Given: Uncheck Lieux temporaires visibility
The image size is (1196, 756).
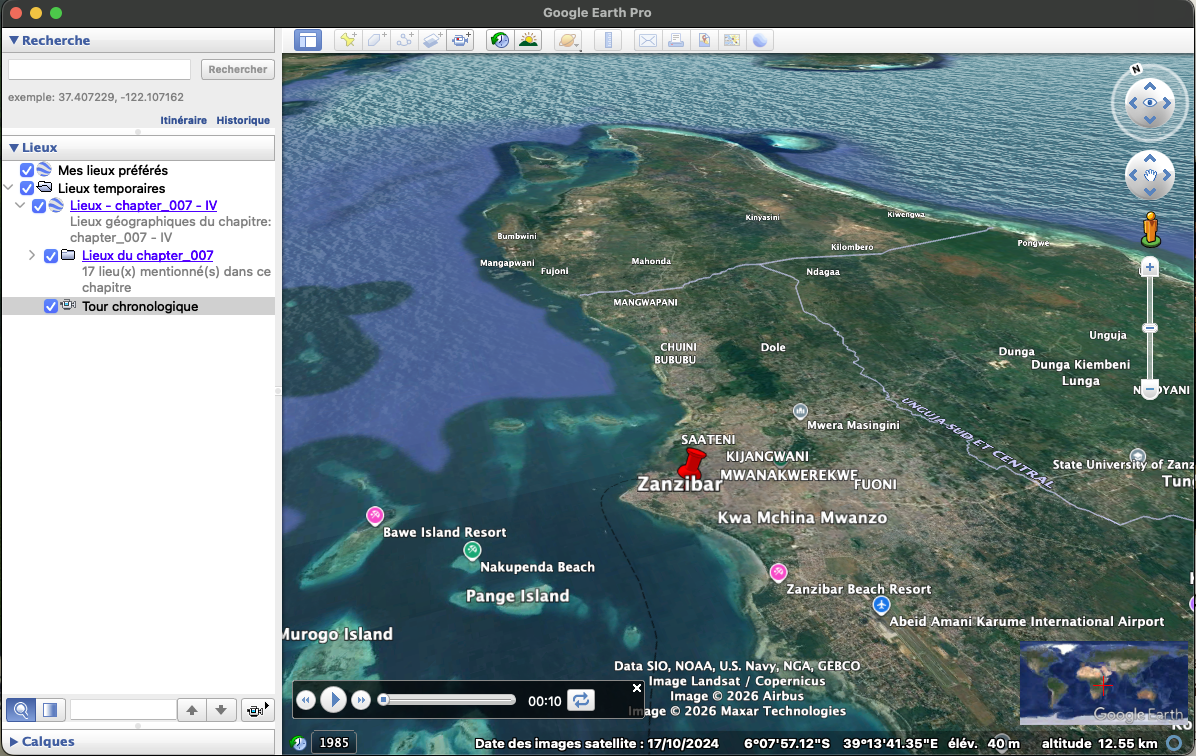Looking at the screenshot, I should click(26, 188).
